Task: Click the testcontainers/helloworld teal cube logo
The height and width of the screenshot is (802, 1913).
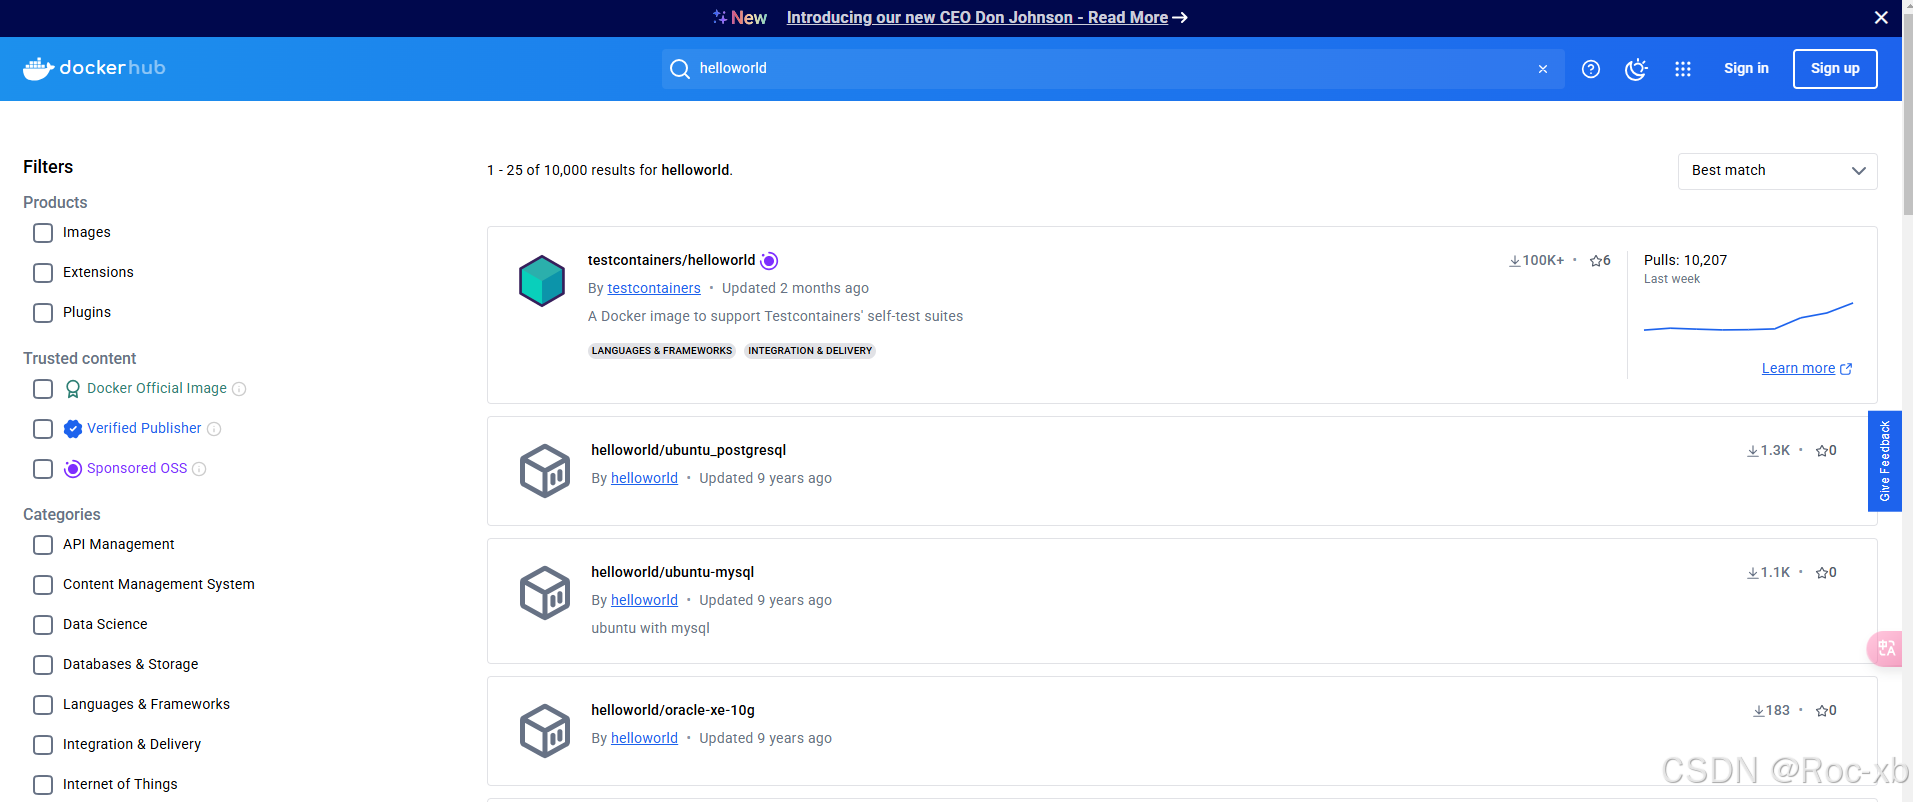Action: 542,280
